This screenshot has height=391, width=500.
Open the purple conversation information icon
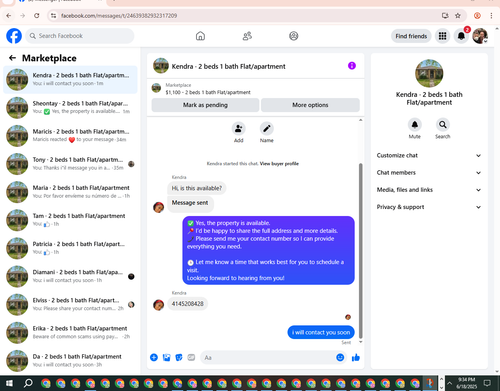coord(352,66)
